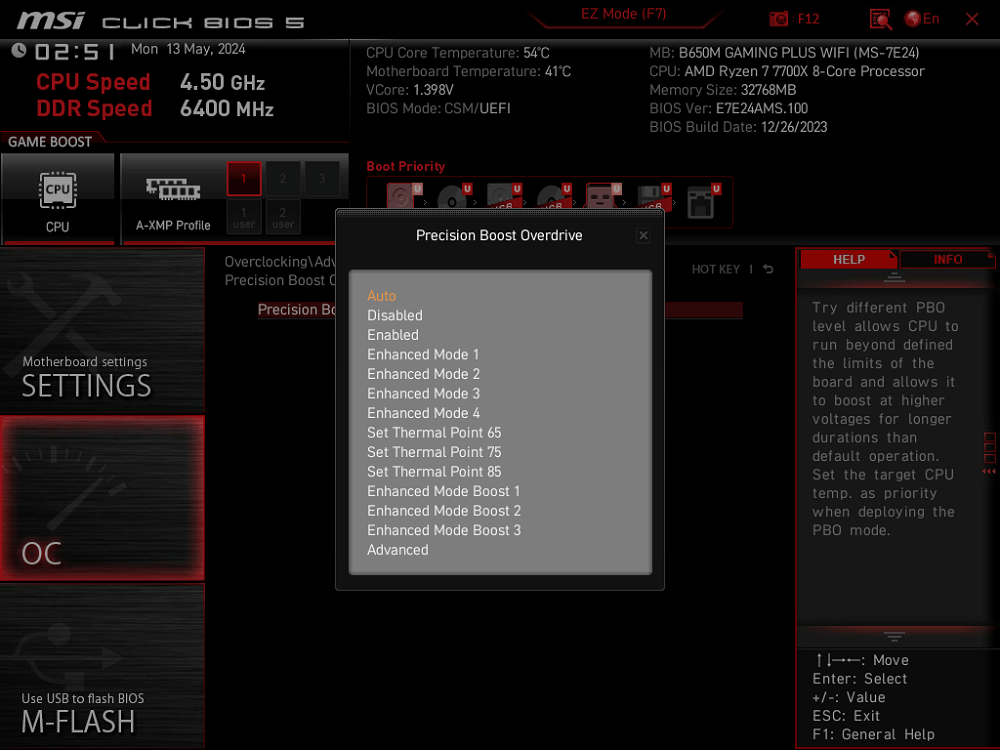Open the Motherboard SETTINGS section
This screenshot has height=750, width=1000.
point(102,330)
